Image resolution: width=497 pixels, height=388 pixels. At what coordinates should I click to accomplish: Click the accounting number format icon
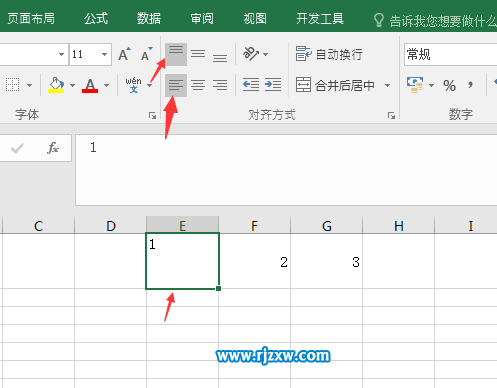click(x=415, y=85)
